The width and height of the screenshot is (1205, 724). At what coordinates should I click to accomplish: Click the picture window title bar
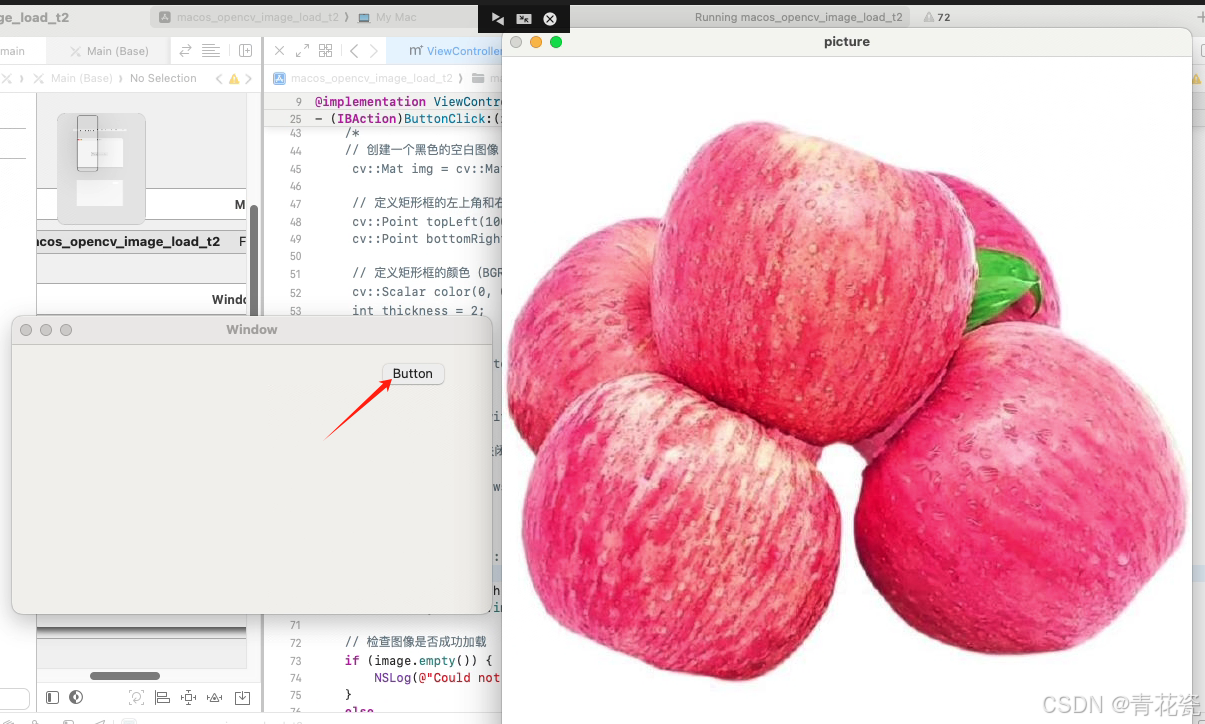847,42
